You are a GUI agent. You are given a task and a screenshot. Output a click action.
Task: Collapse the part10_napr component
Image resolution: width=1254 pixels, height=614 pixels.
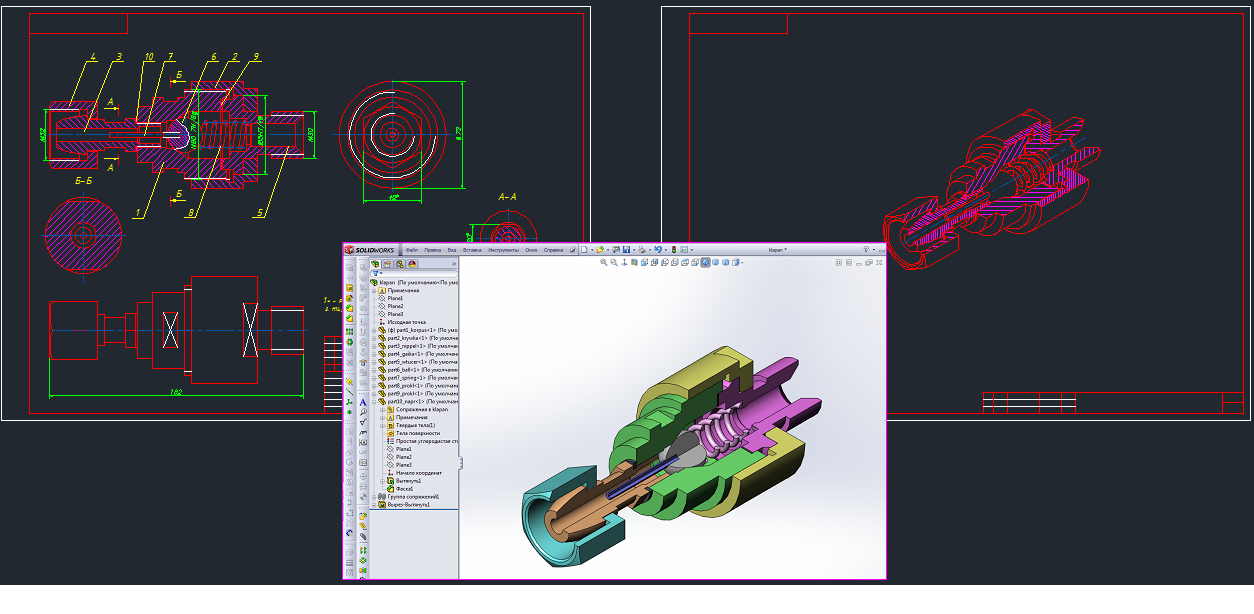click(374, 402)
